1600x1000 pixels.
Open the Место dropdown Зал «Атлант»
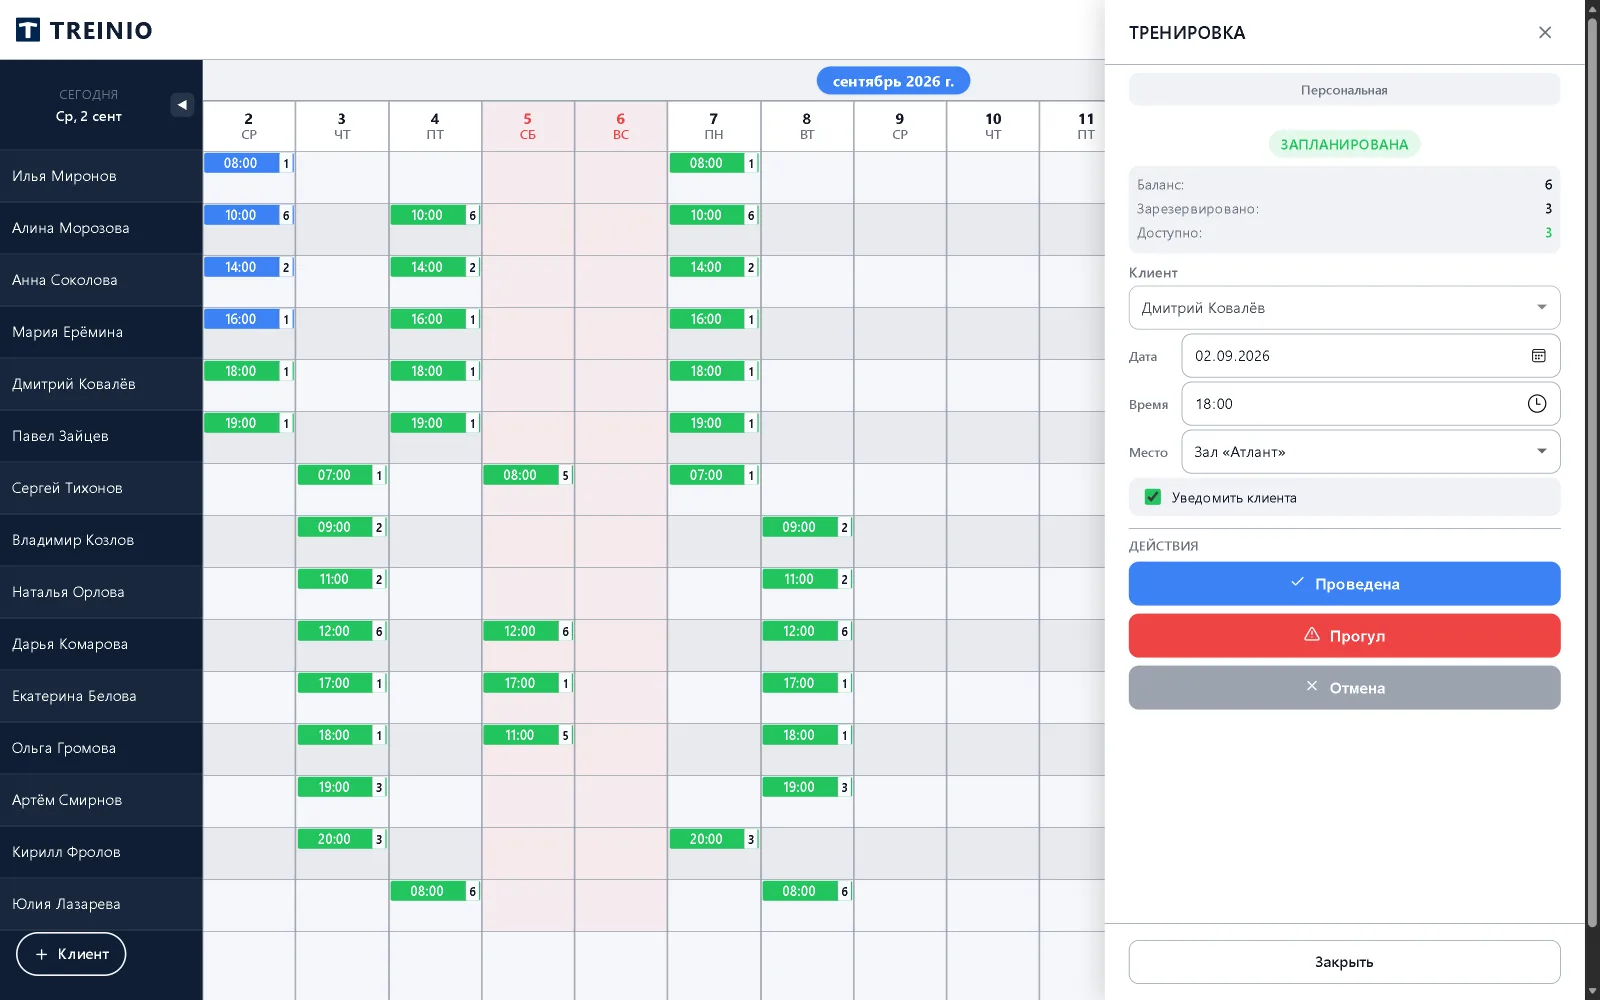click(1370, 452)
